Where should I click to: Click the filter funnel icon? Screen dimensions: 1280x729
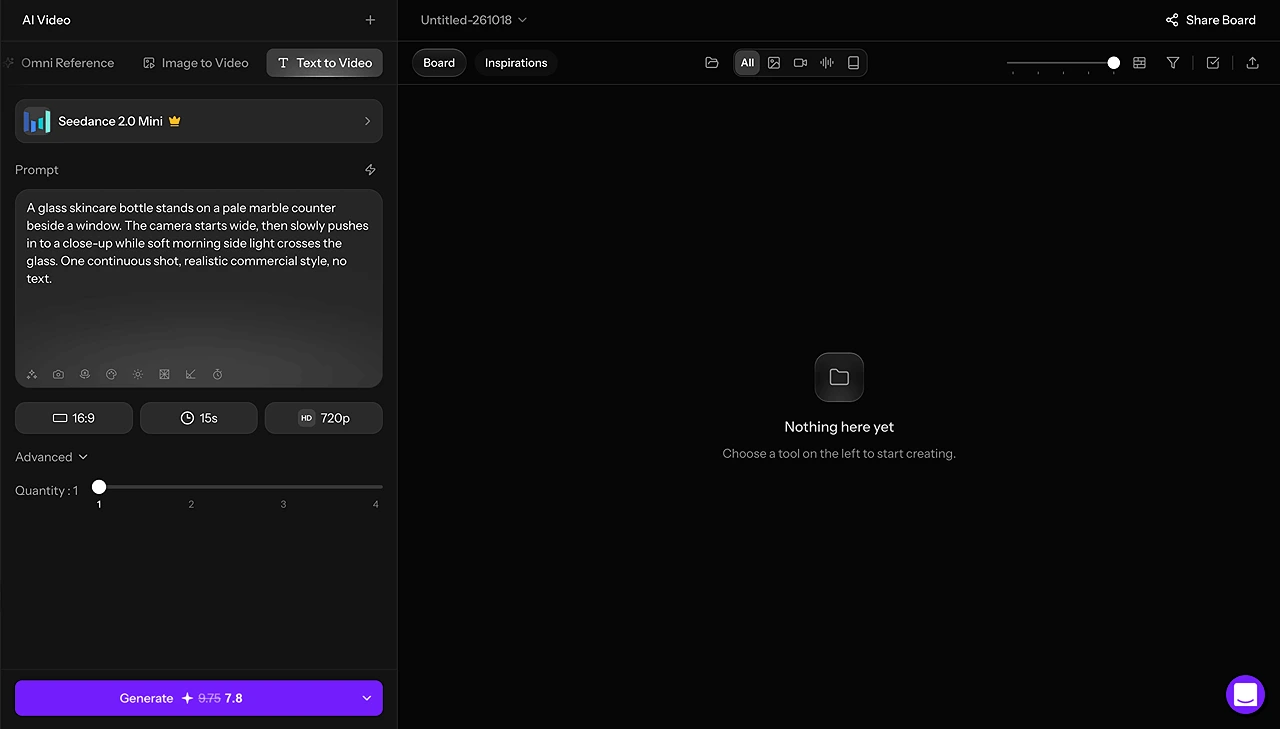coord(1173,63)
